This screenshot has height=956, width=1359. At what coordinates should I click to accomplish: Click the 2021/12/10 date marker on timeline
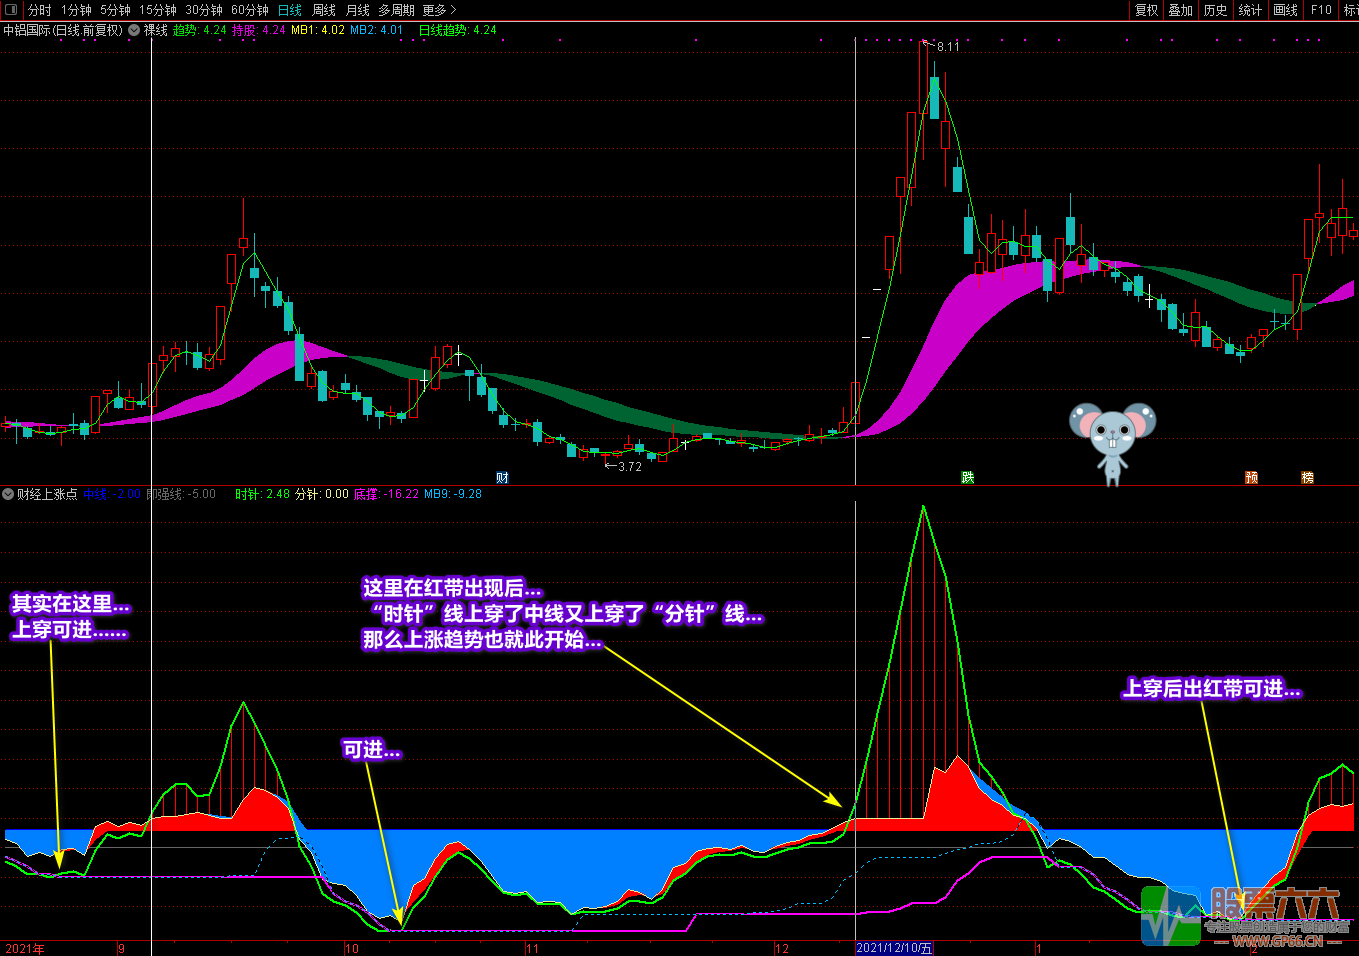point(894,948)
